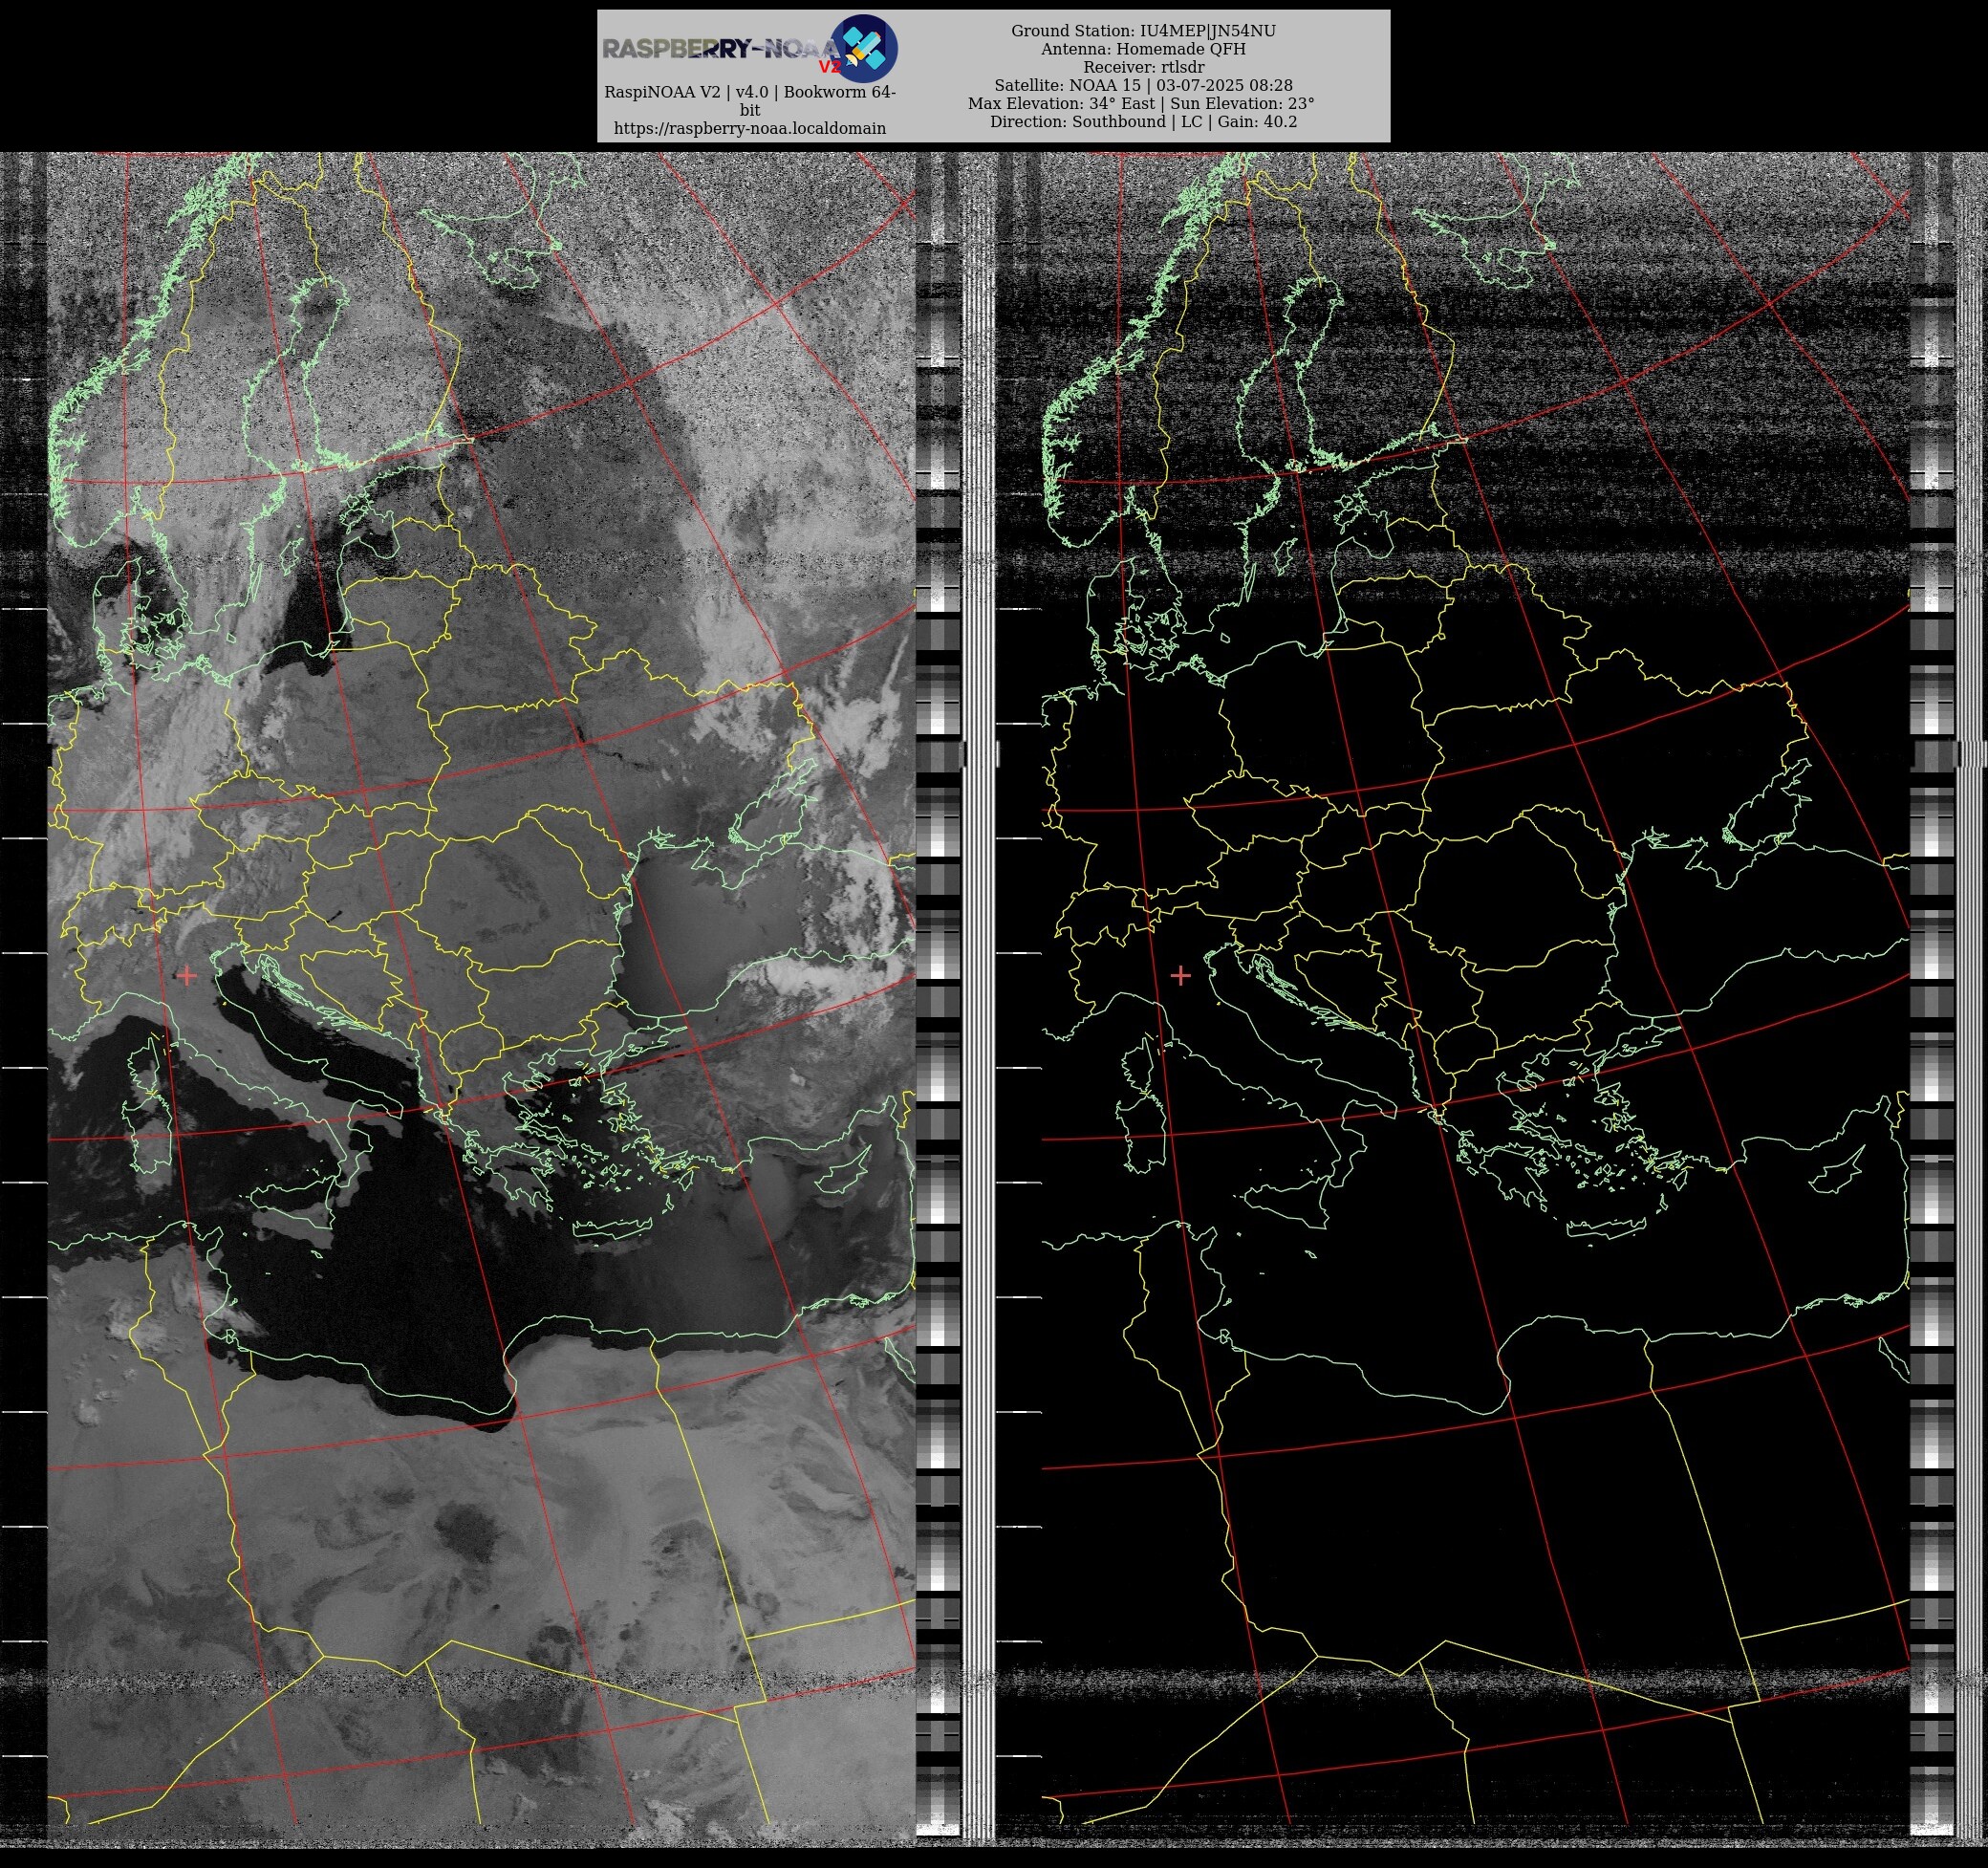Image resolution: width=1988 pixels, height=1868 pixels.
Task: Select 'Satellite: NOAA 15 | 03-07-2025 08:28' text
Action: (1143, 85)
